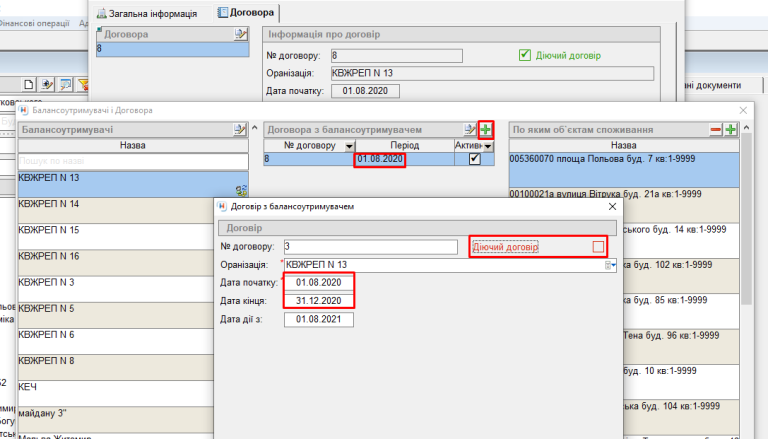This screenshot has height=439, width=768.
Task: Click red minus icon in consumption objects panel
Action: point(716,130)
